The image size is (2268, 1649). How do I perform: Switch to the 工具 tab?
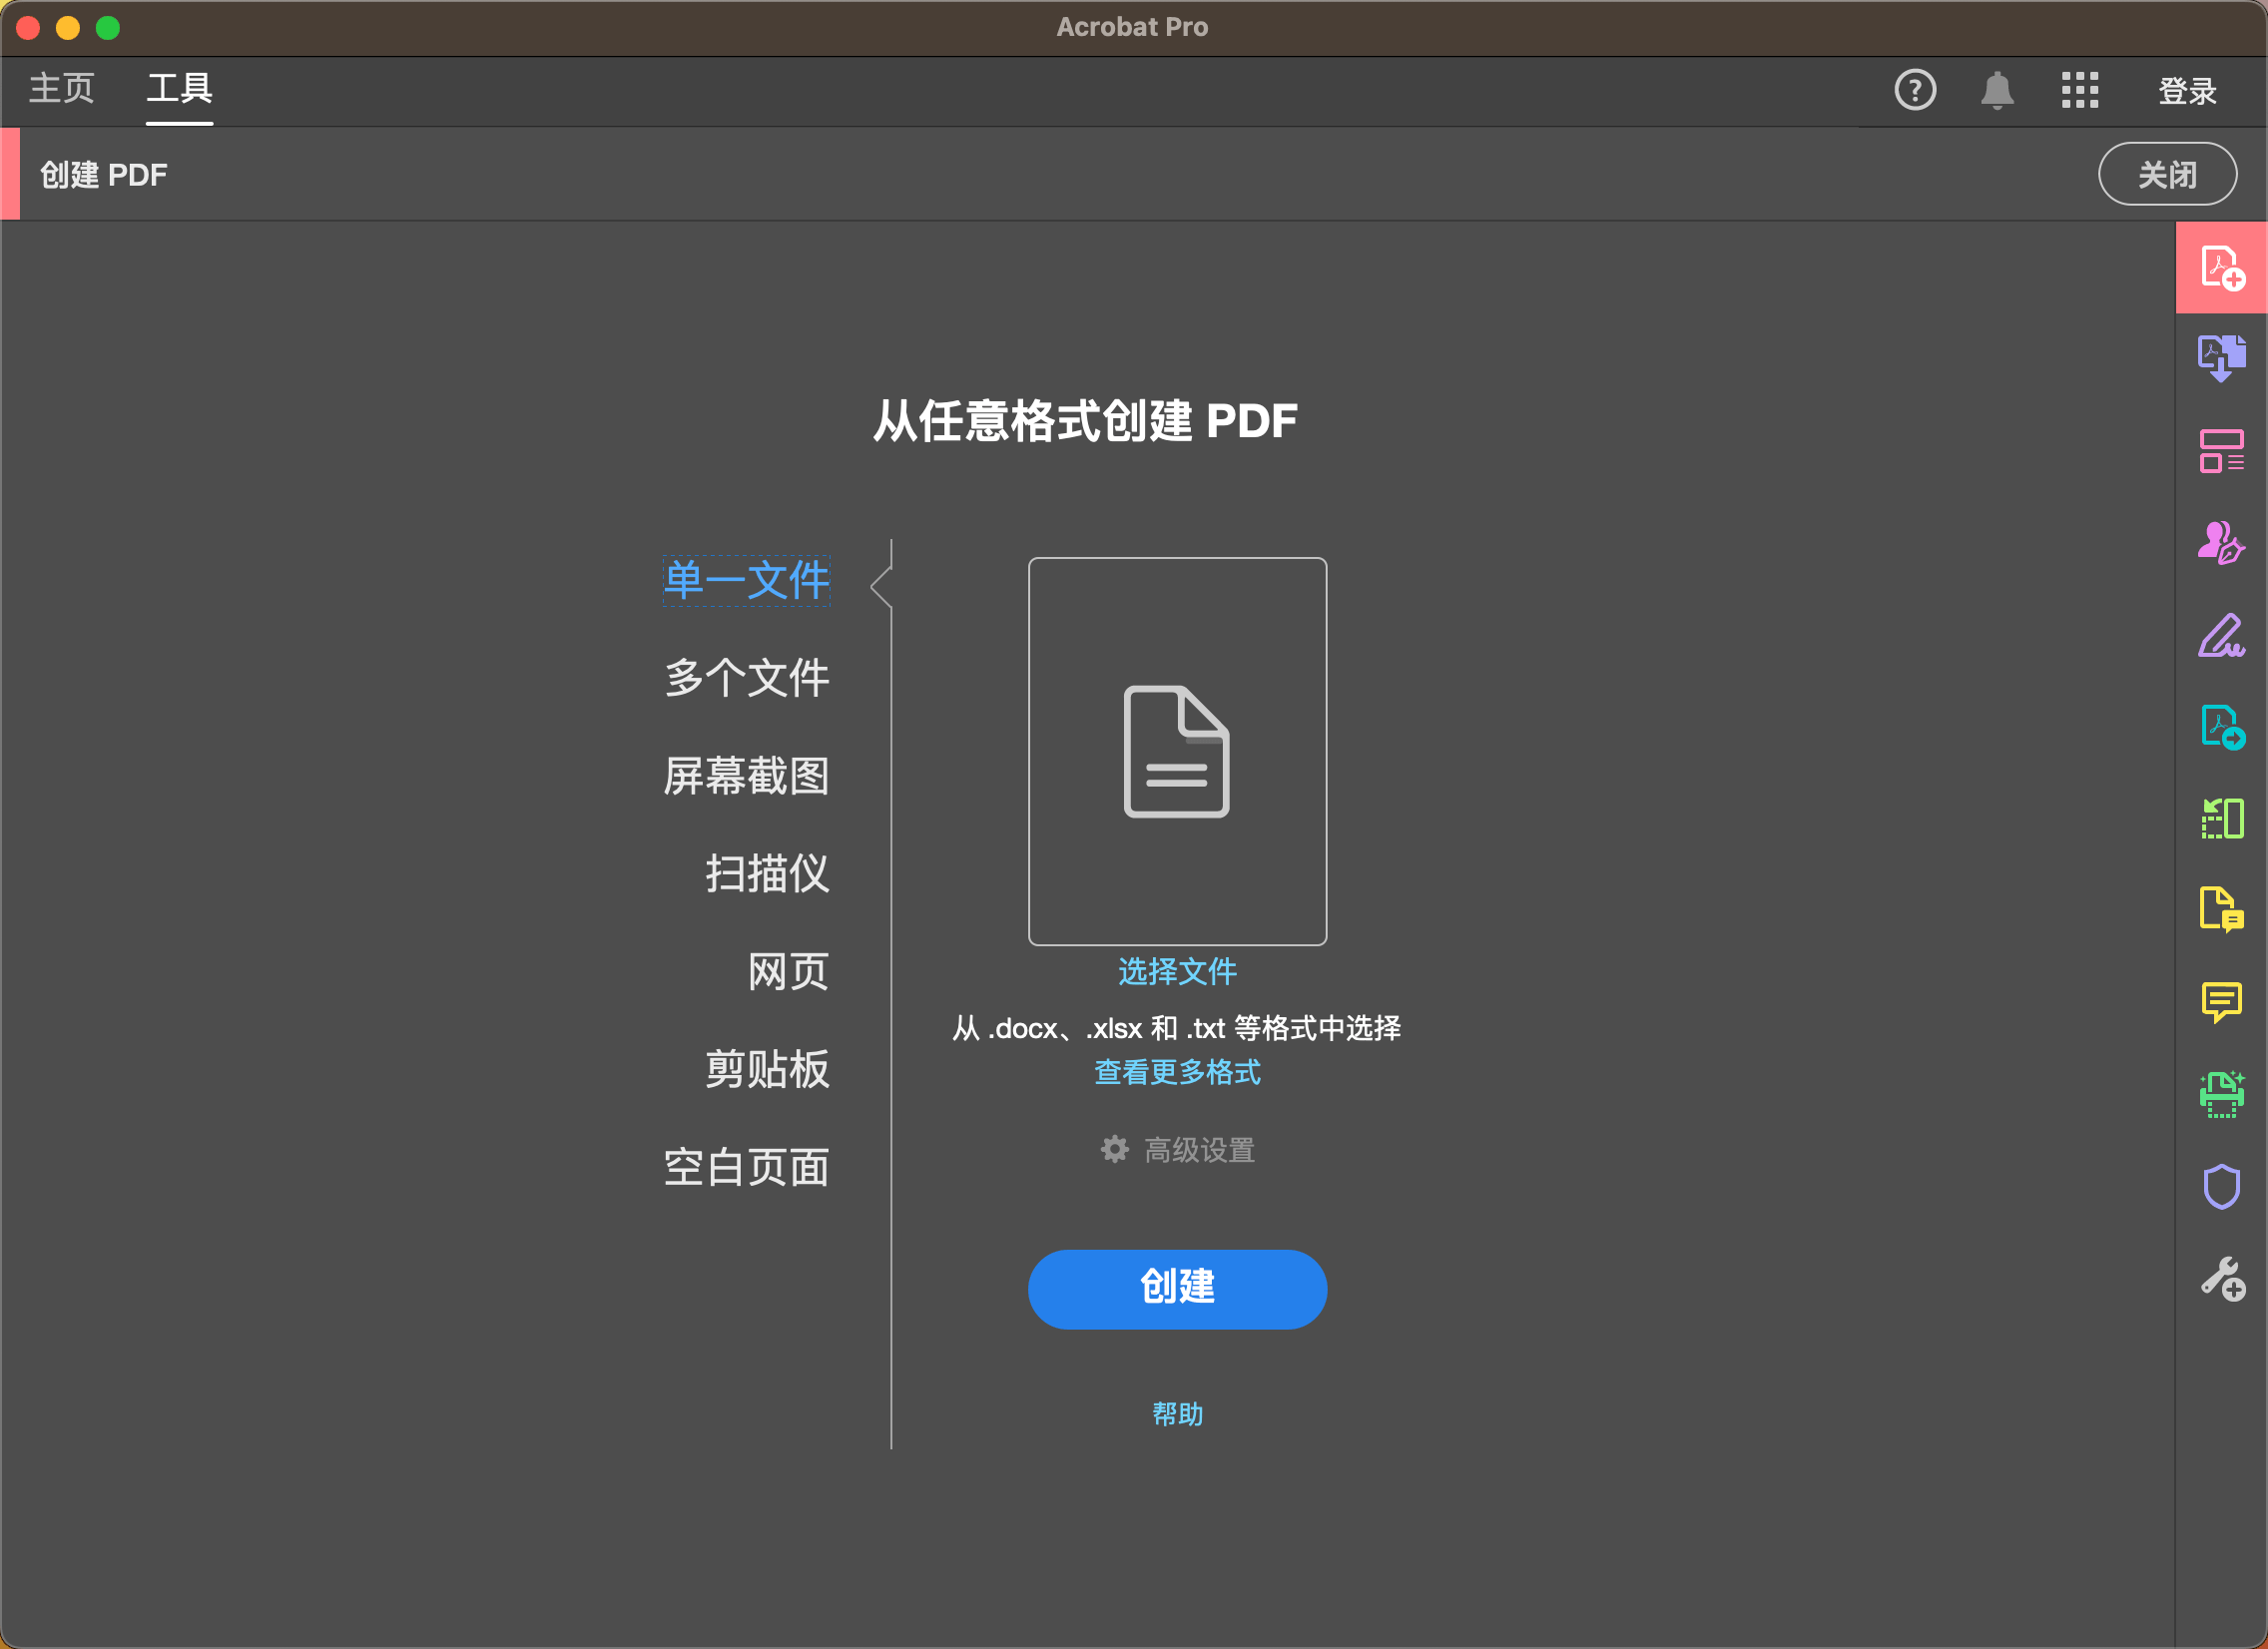(180, 89)
